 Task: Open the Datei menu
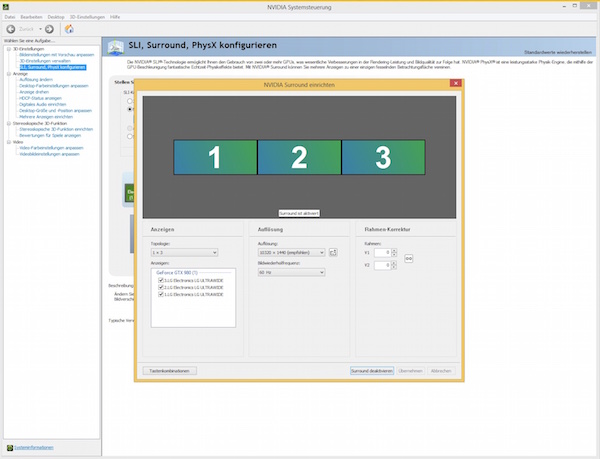click(x=10, y=17)
